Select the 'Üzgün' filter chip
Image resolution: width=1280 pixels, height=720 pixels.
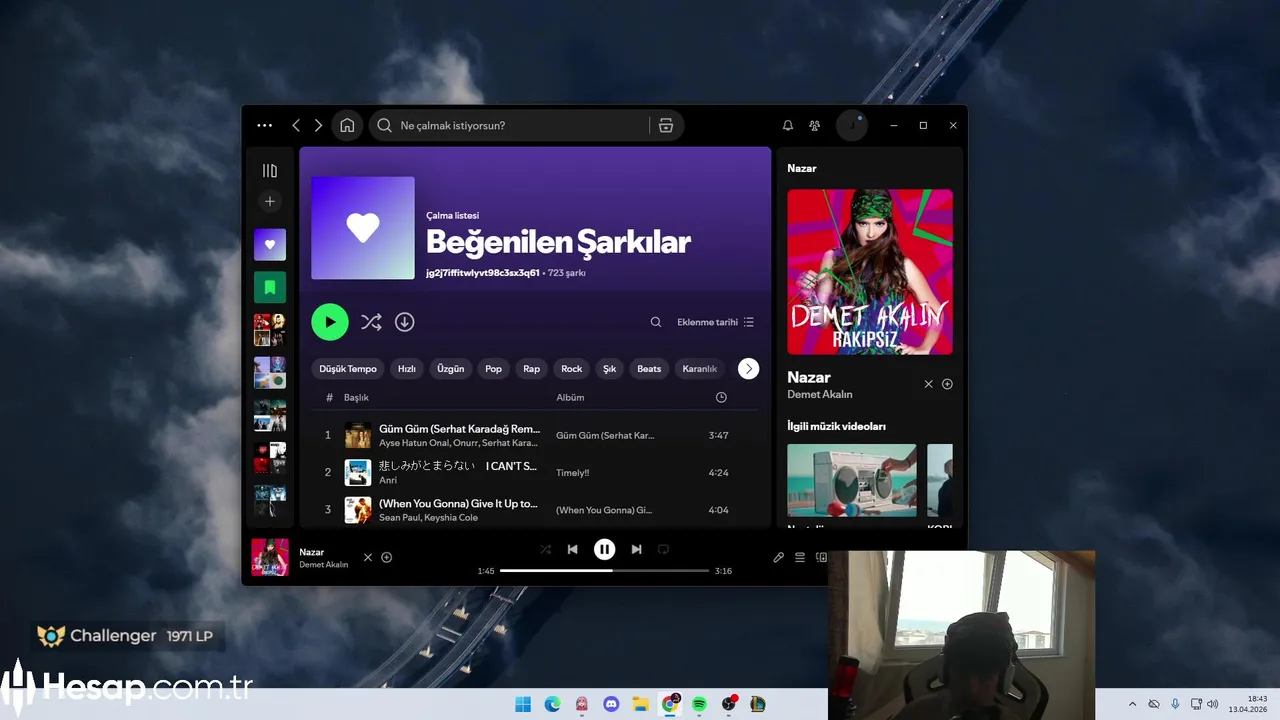451,369
